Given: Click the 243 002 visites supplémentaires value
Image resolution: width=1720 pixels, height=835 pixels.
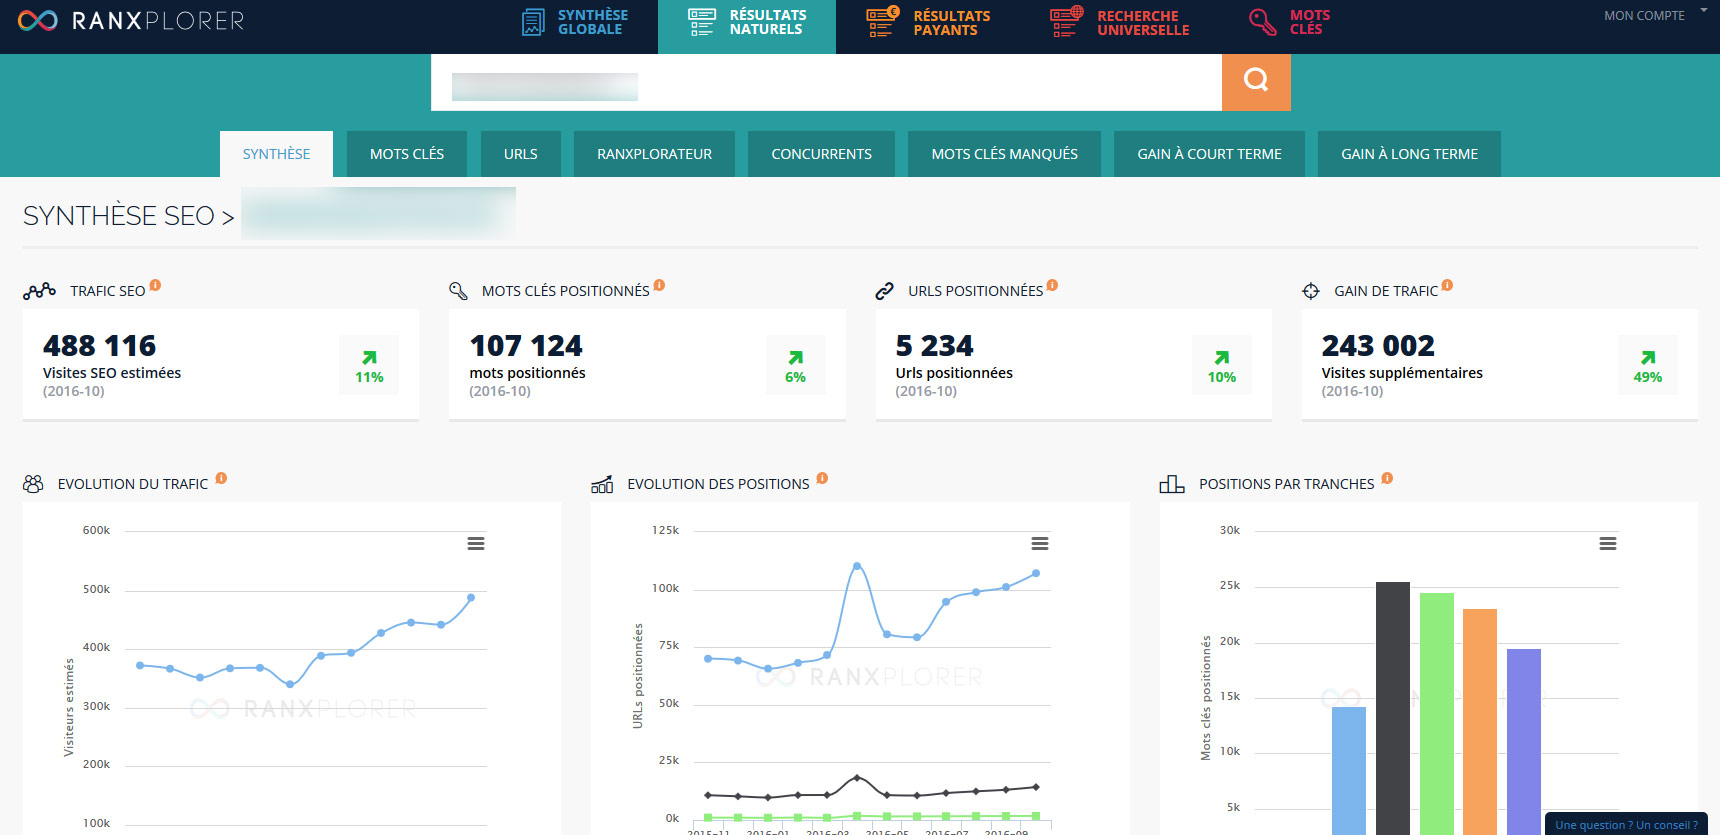Looking at the screenshot, I should [1378, 346].
